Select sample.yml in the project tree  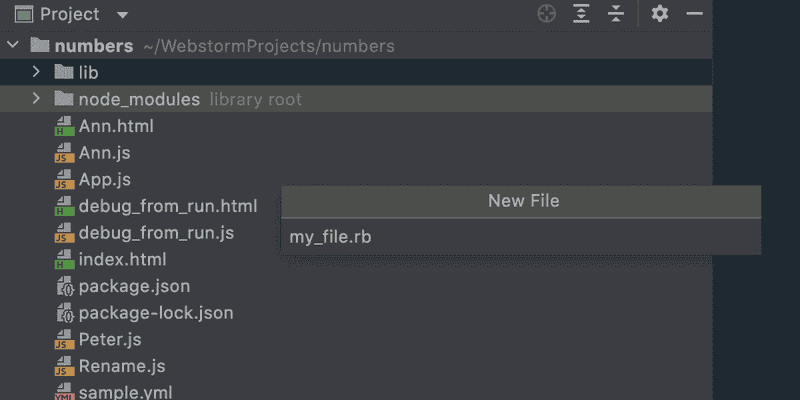(x=126, y=392)
